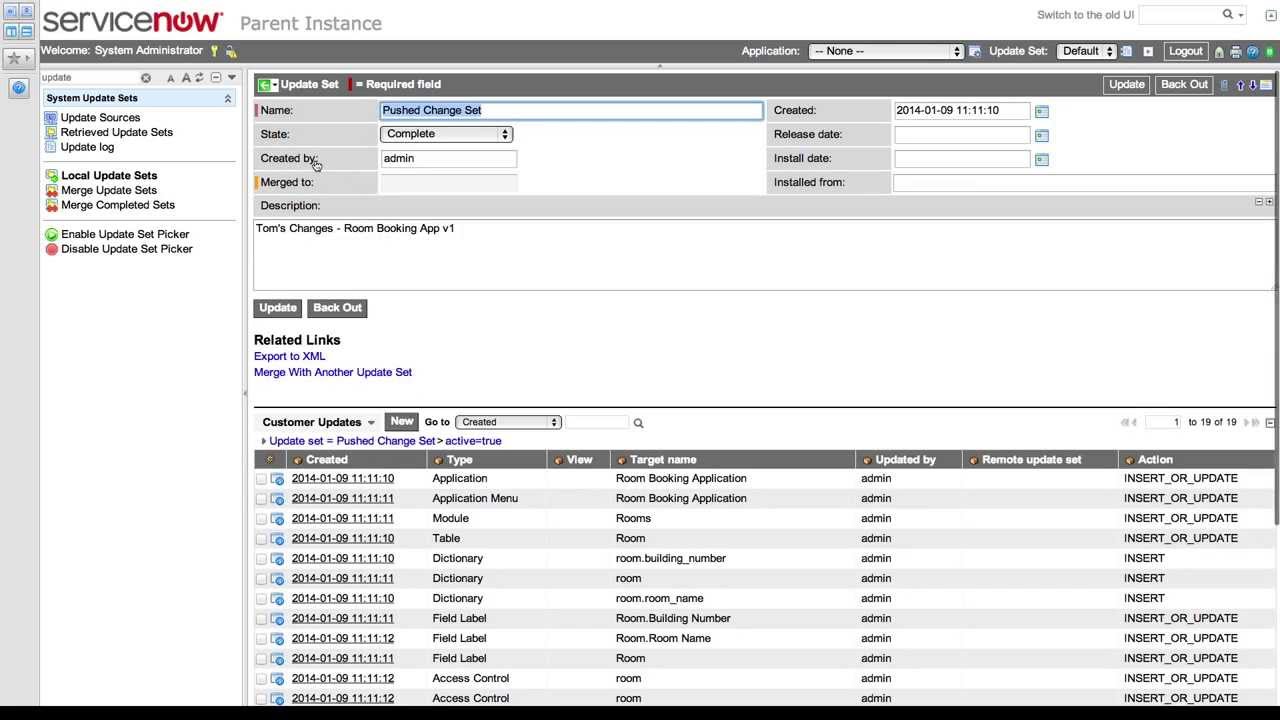Click the Merge Completed Sets module icon

click(x=51, y=205)
